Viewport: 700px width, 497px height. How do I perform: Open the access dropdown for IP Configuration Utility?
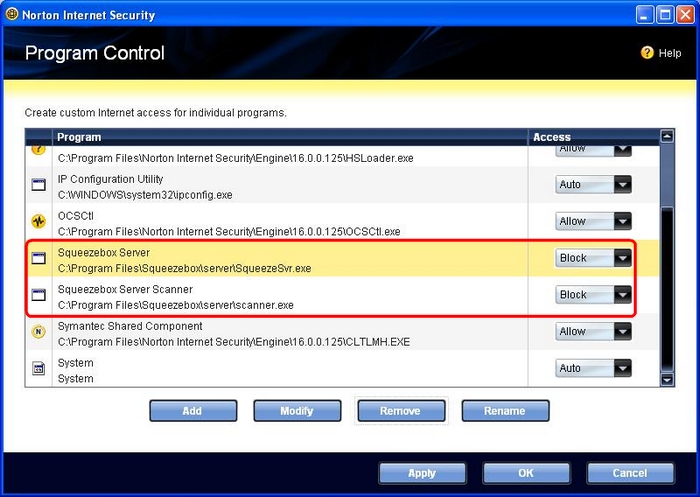593,184
